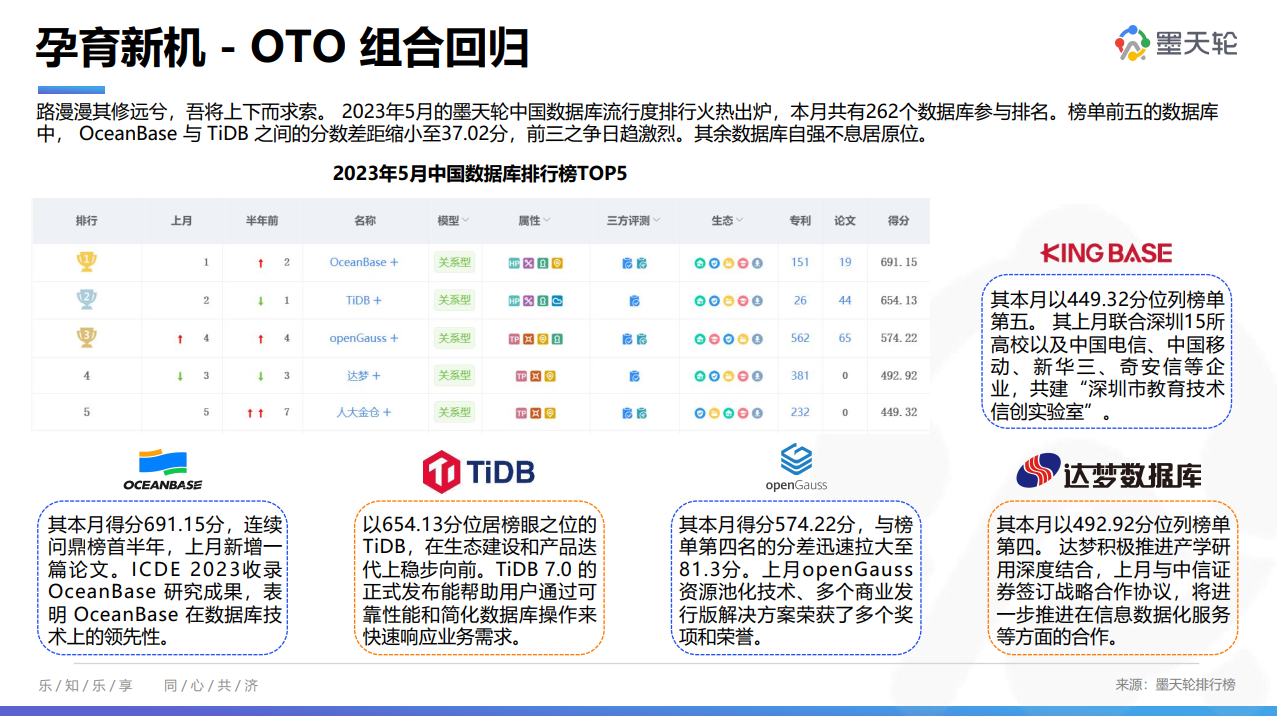1277x716 pixels.
Task: Click the KingBase logo
Action: [1106, 253]
